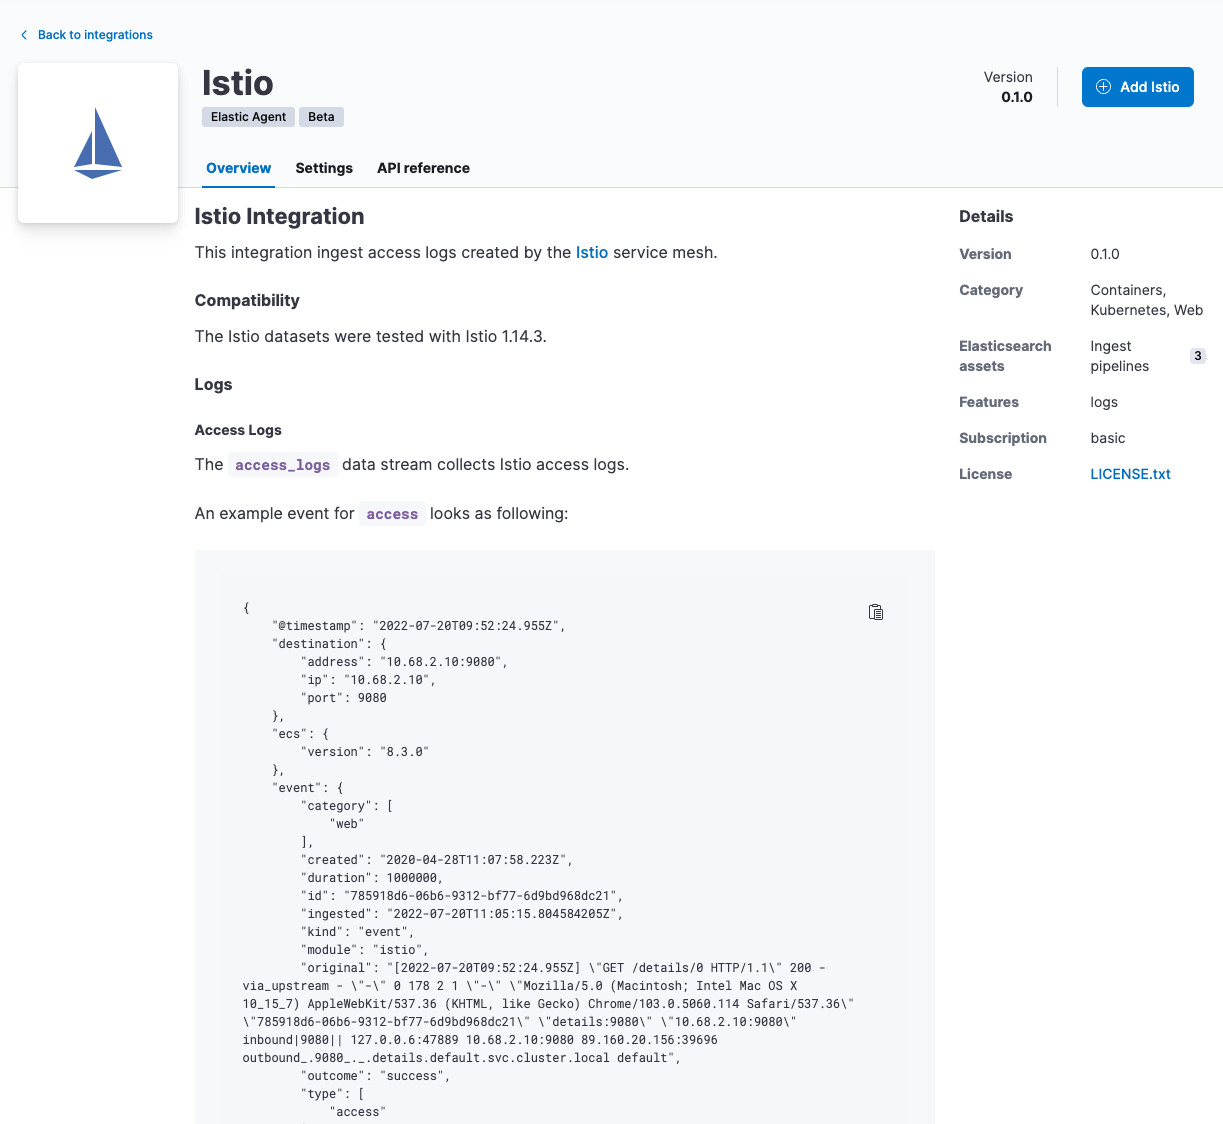Click the logs value under Features

pyautogui.click(x=1104, y=402)
